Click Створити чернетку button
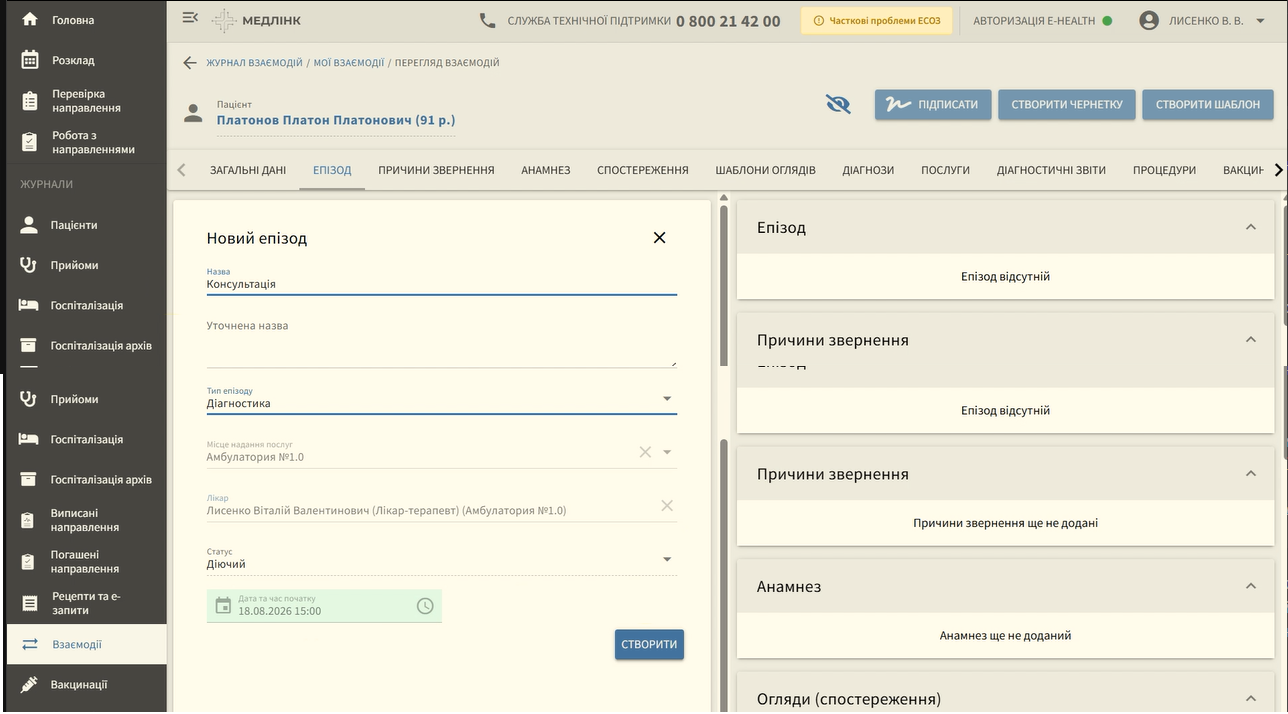This screenshot has height=714, width=1288. coord(1067,105)
